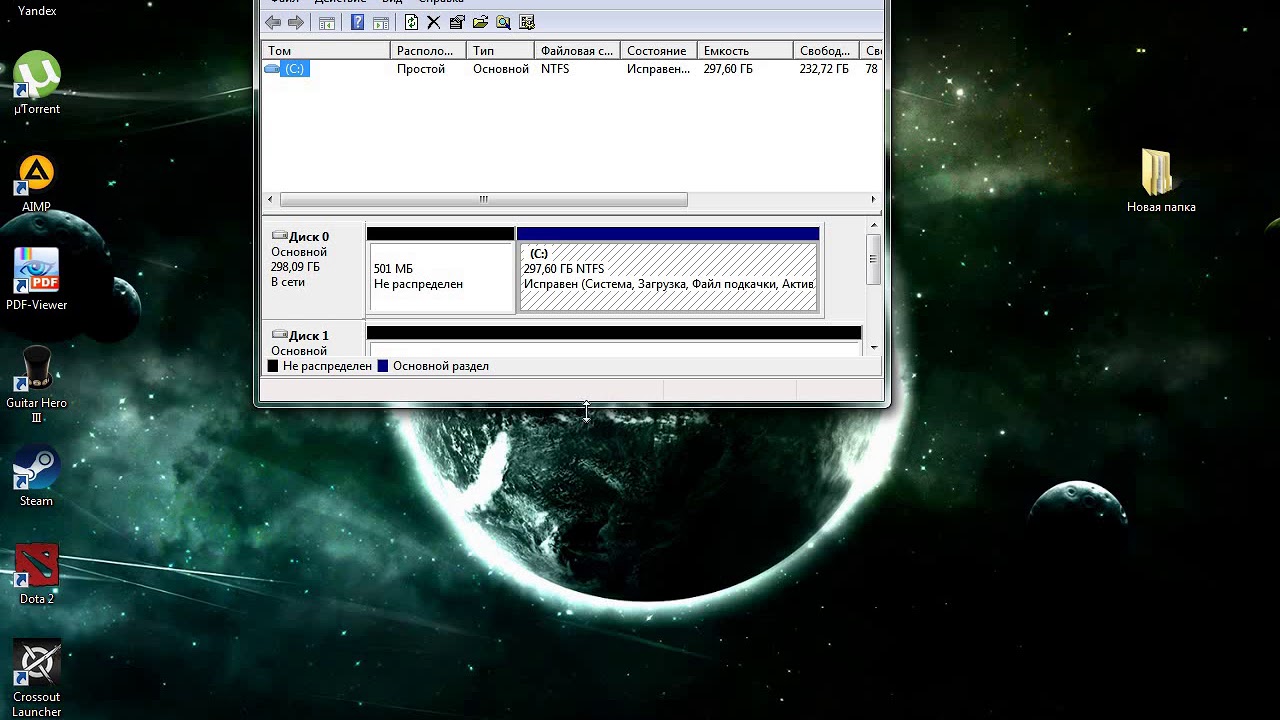Click the Back arrow in the toolbar
The image size is (1280, 720).
tap(273, 22)
